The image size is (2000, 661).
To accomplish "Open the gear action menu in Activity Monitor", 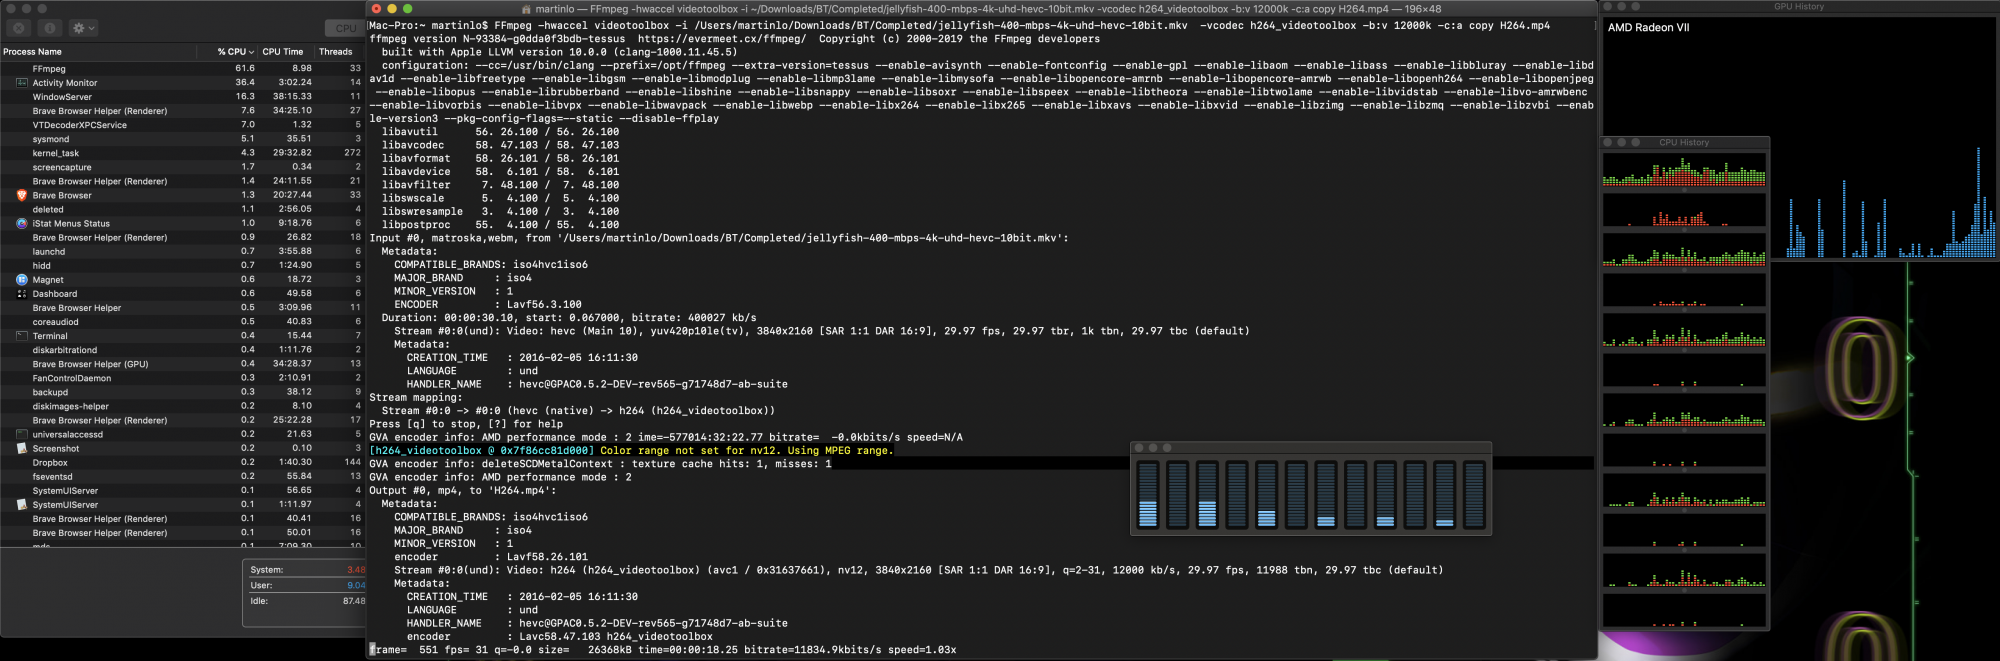I will click(82, 28).
